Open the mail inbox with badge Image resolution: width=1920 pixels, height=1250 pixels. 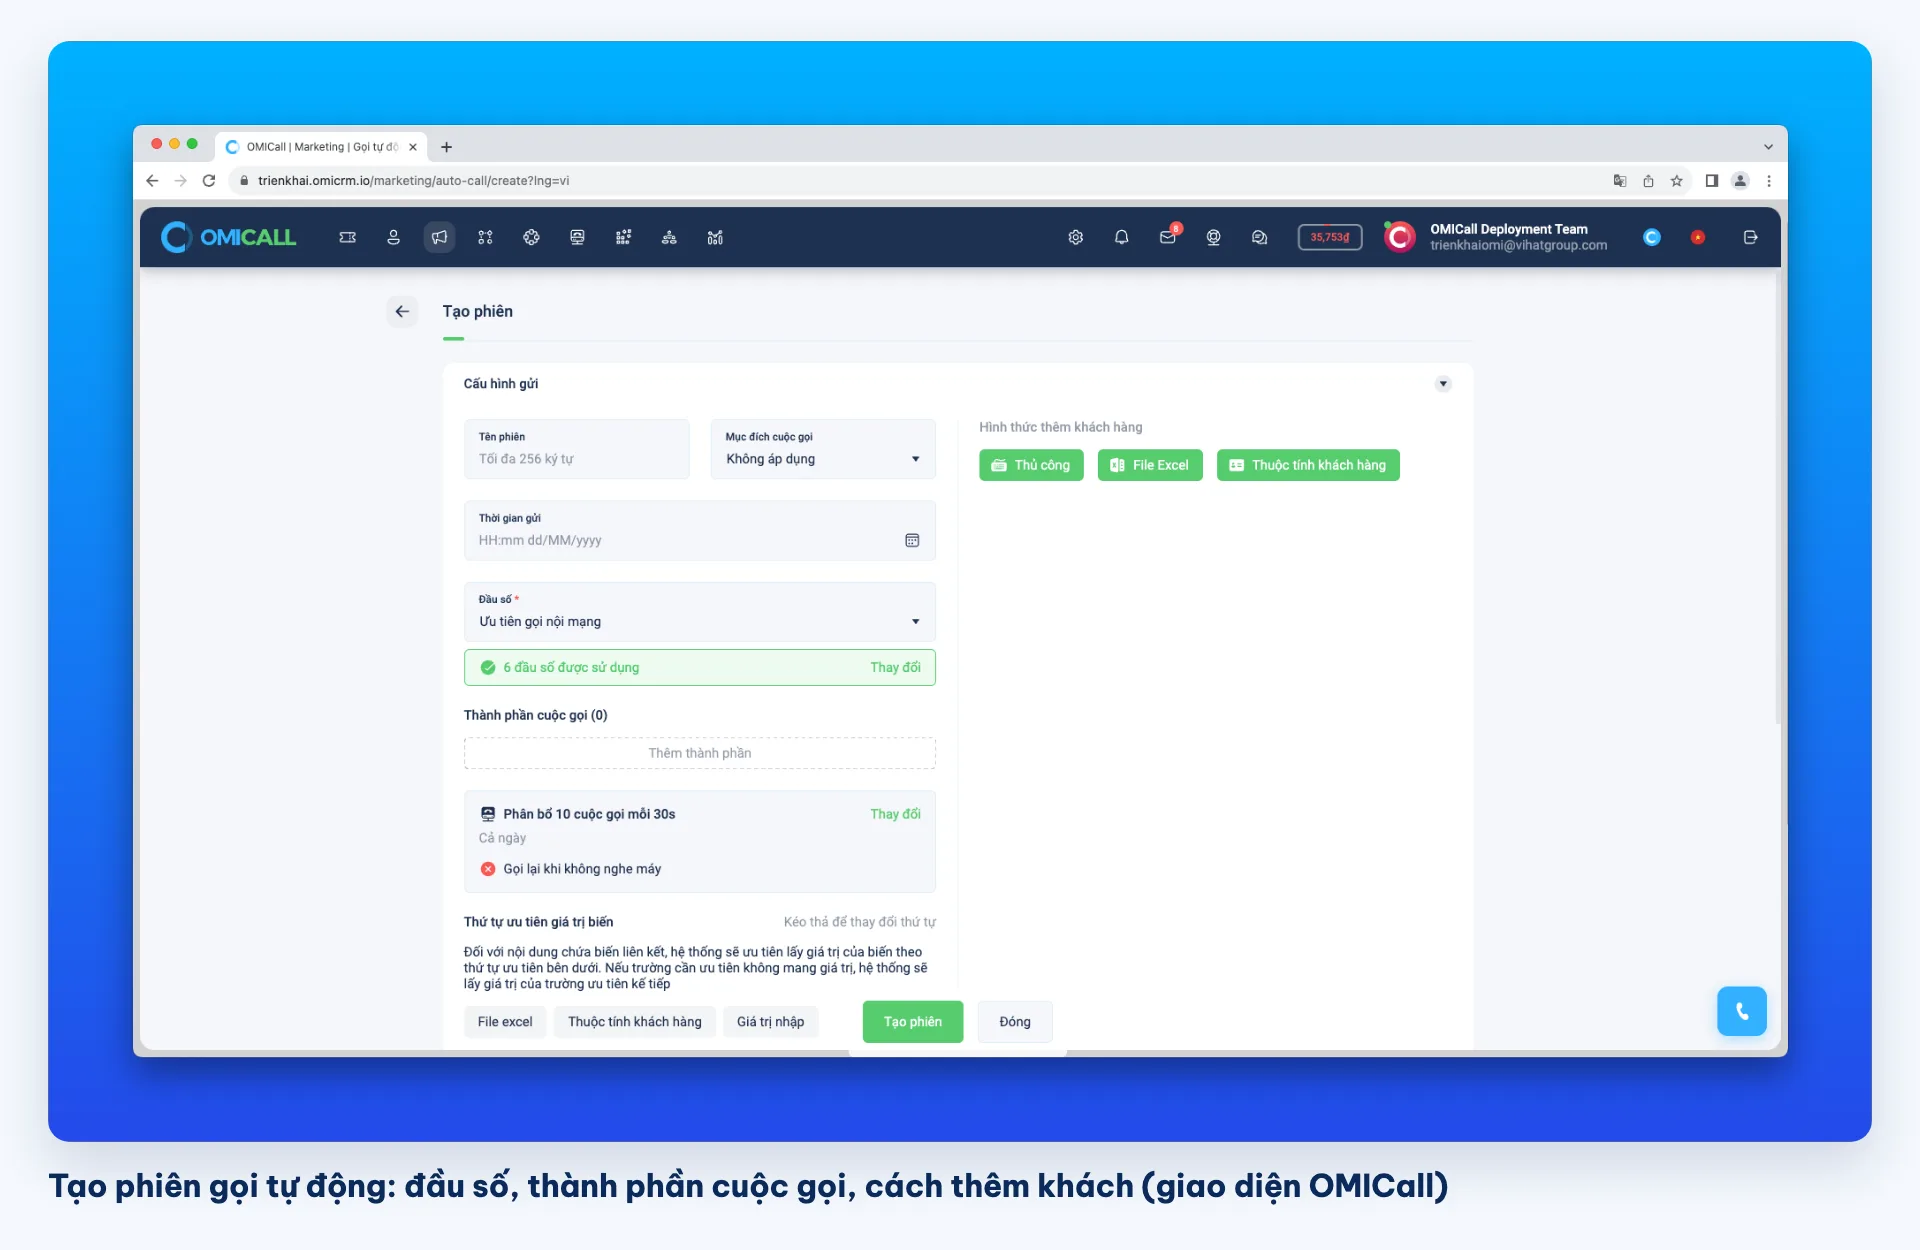click(x=1168, y=236)
